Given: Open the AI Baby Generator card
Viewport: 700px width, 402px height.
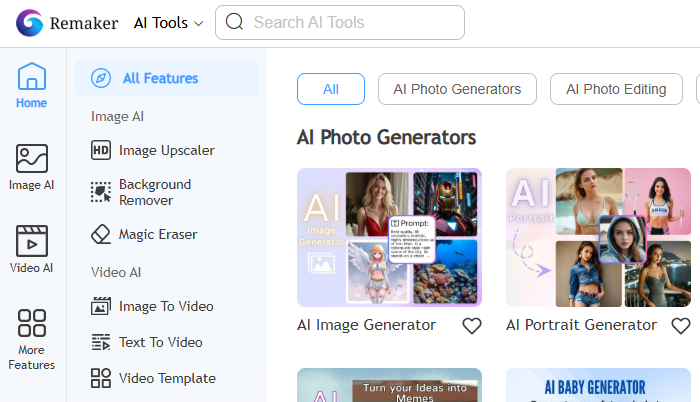Looking at the screenshot, I should point(598,385).
